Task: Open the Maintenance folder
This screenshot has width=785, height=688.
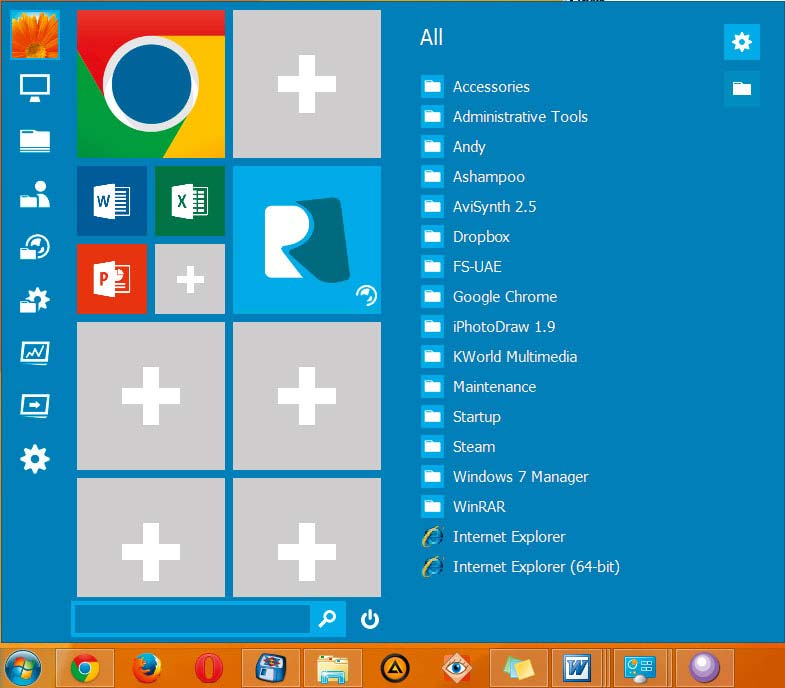Action: [479, 387]
